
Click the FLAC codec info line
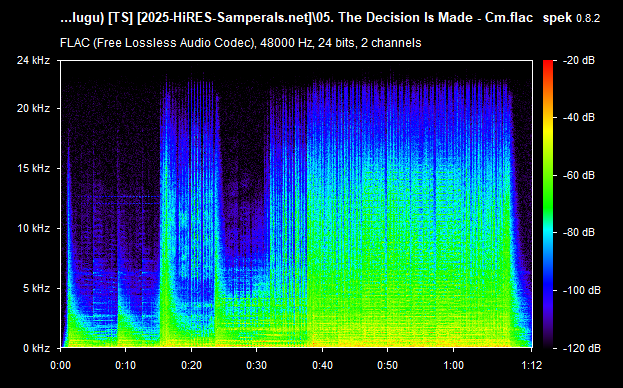[240, 42]
